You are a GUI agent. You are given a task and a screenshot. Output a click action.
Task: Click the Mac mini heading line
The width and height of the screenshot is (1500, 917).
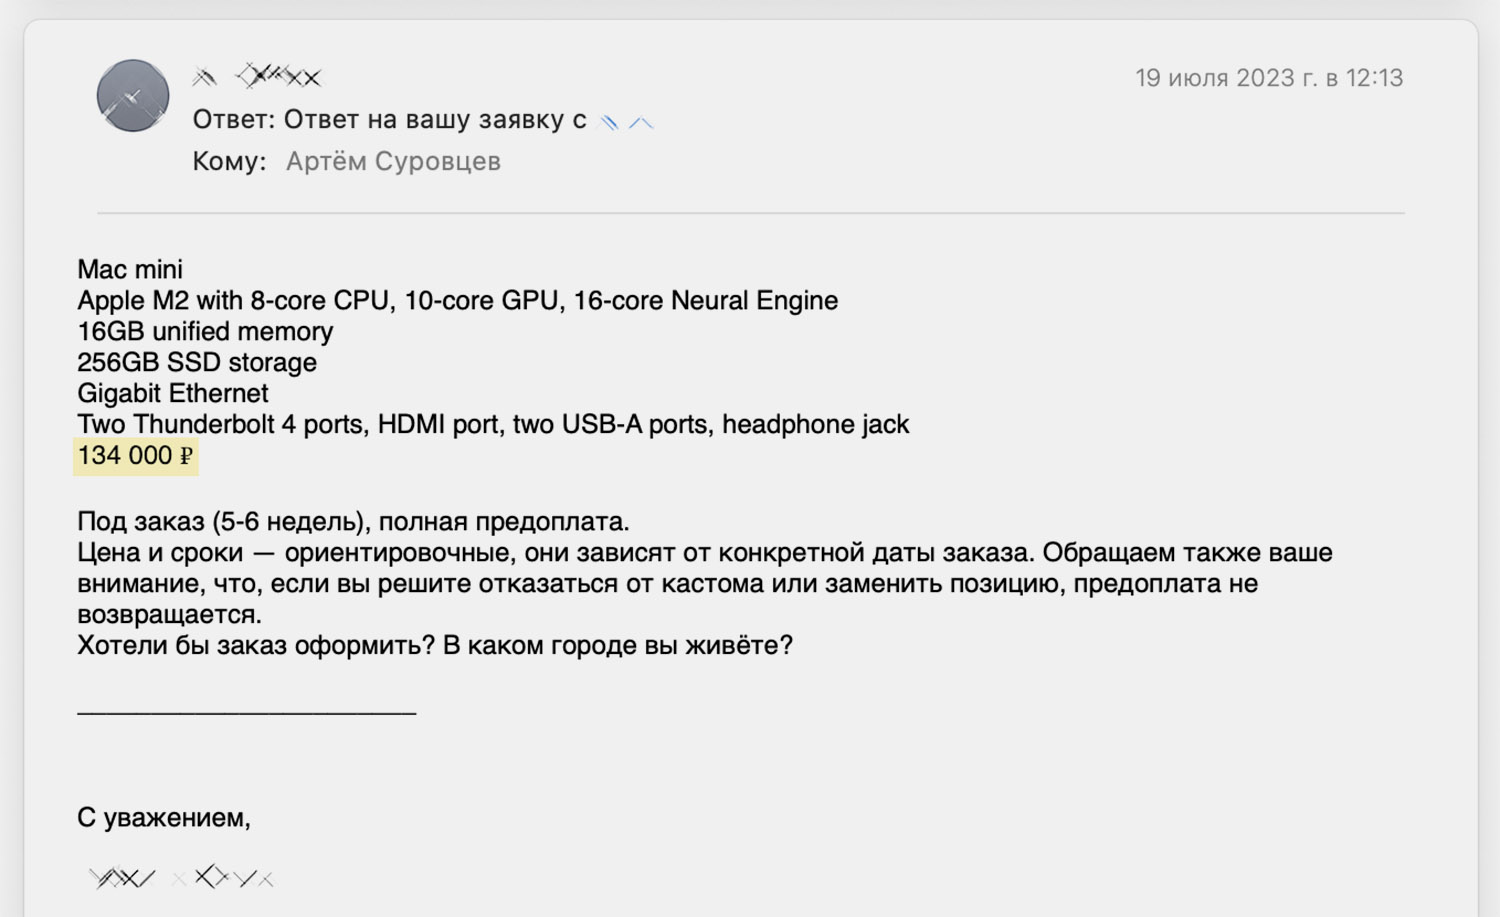pyautogui.click(x=130, y=269)
